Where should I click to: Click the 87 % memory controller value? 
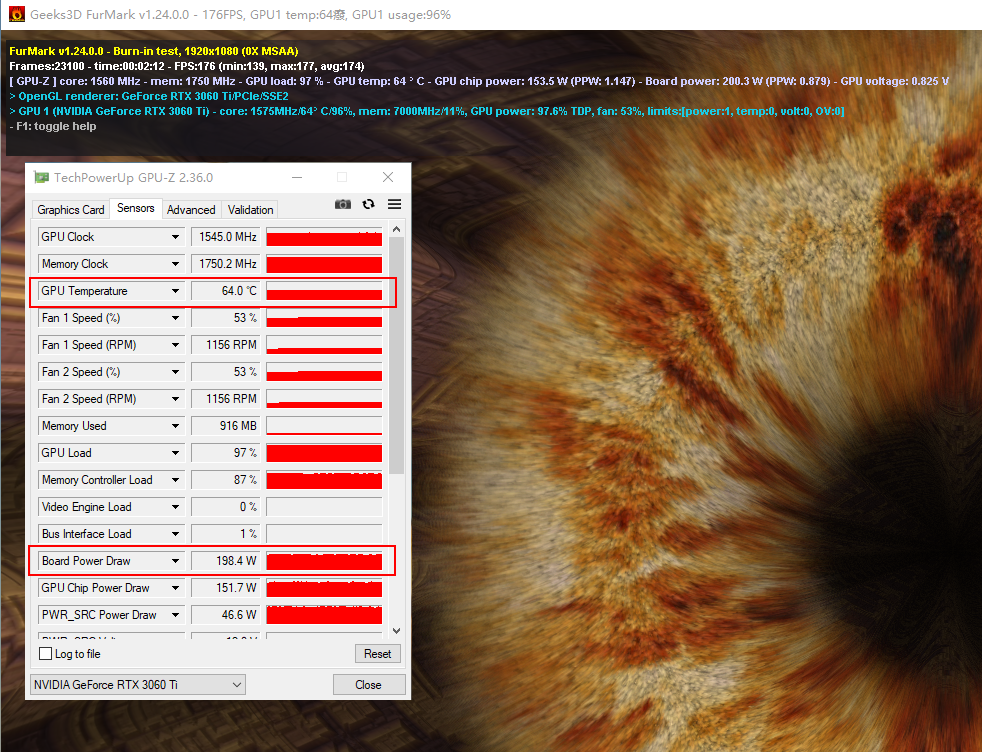click(x=225, y=480)
